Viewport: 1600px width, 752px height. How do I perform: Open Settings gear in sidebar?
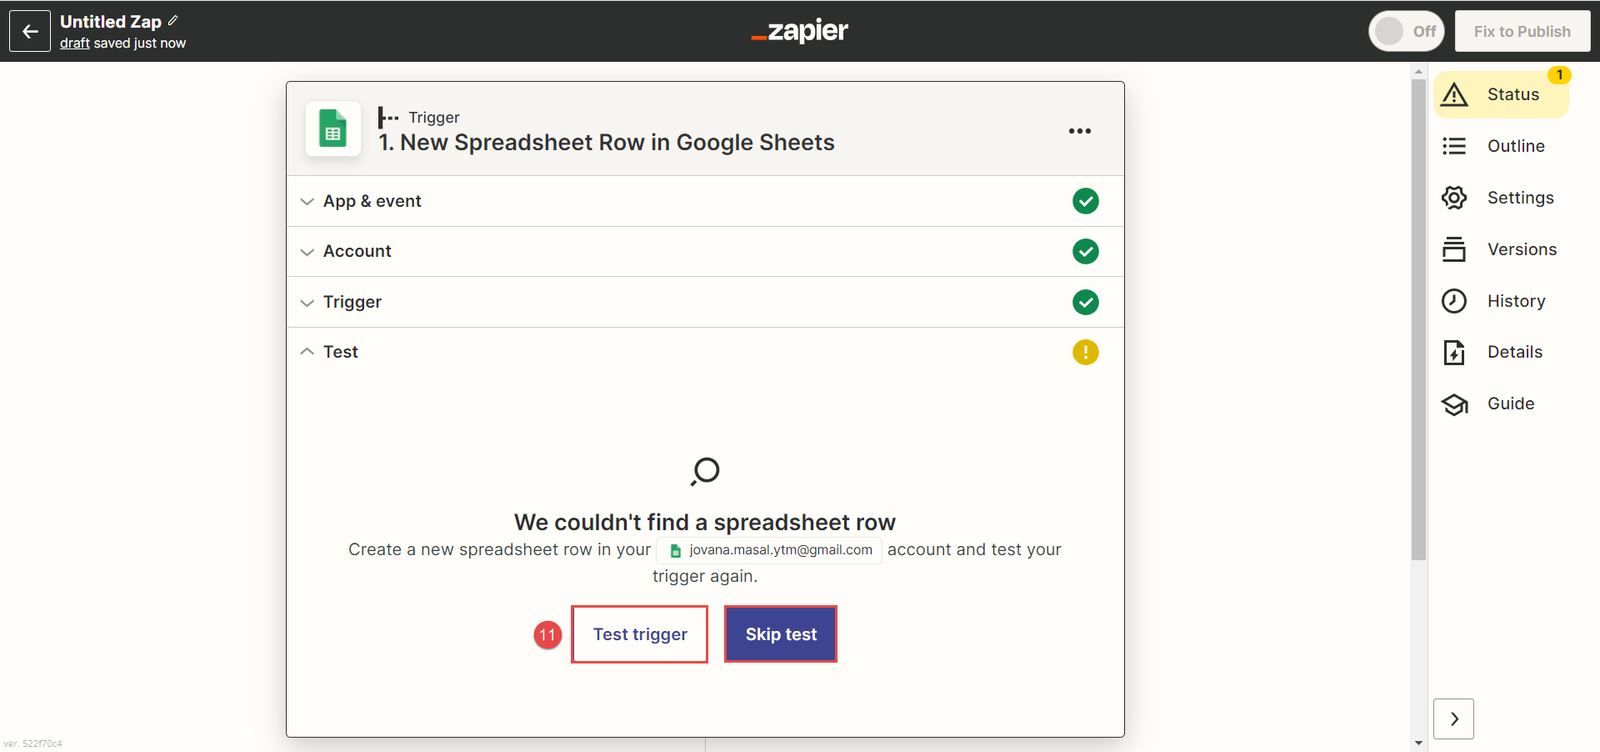coord(1454,198)
